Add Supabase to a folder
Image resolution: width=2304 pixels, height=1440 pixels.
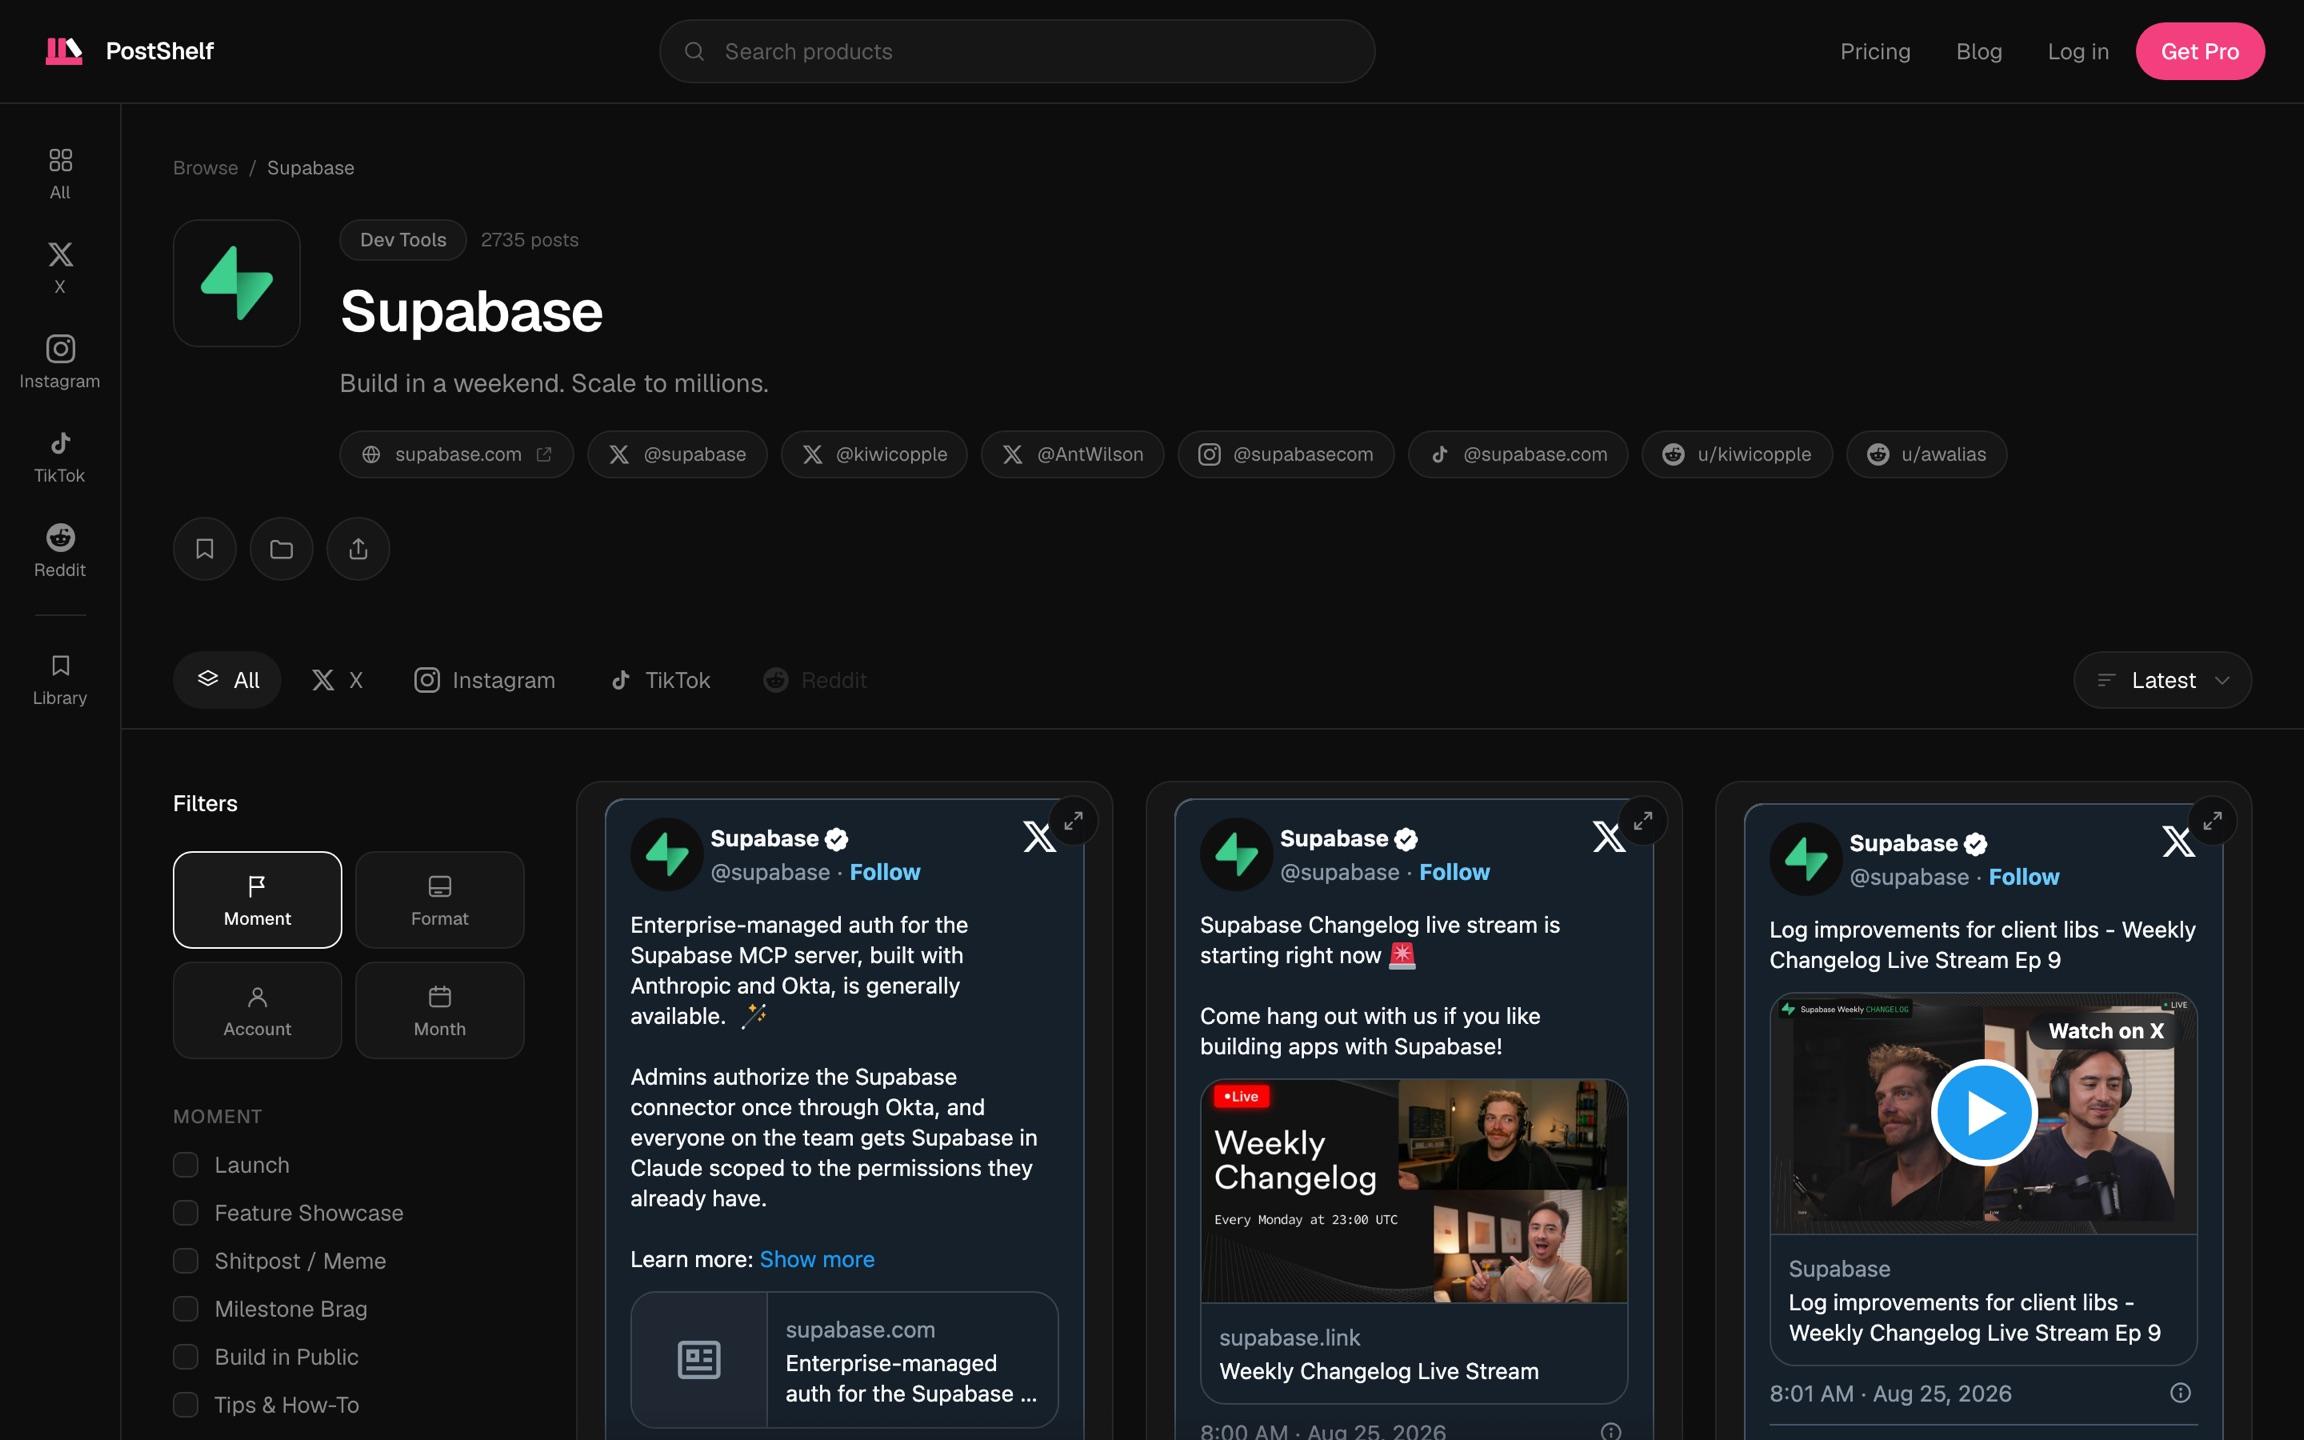click(x=281, y=549)
